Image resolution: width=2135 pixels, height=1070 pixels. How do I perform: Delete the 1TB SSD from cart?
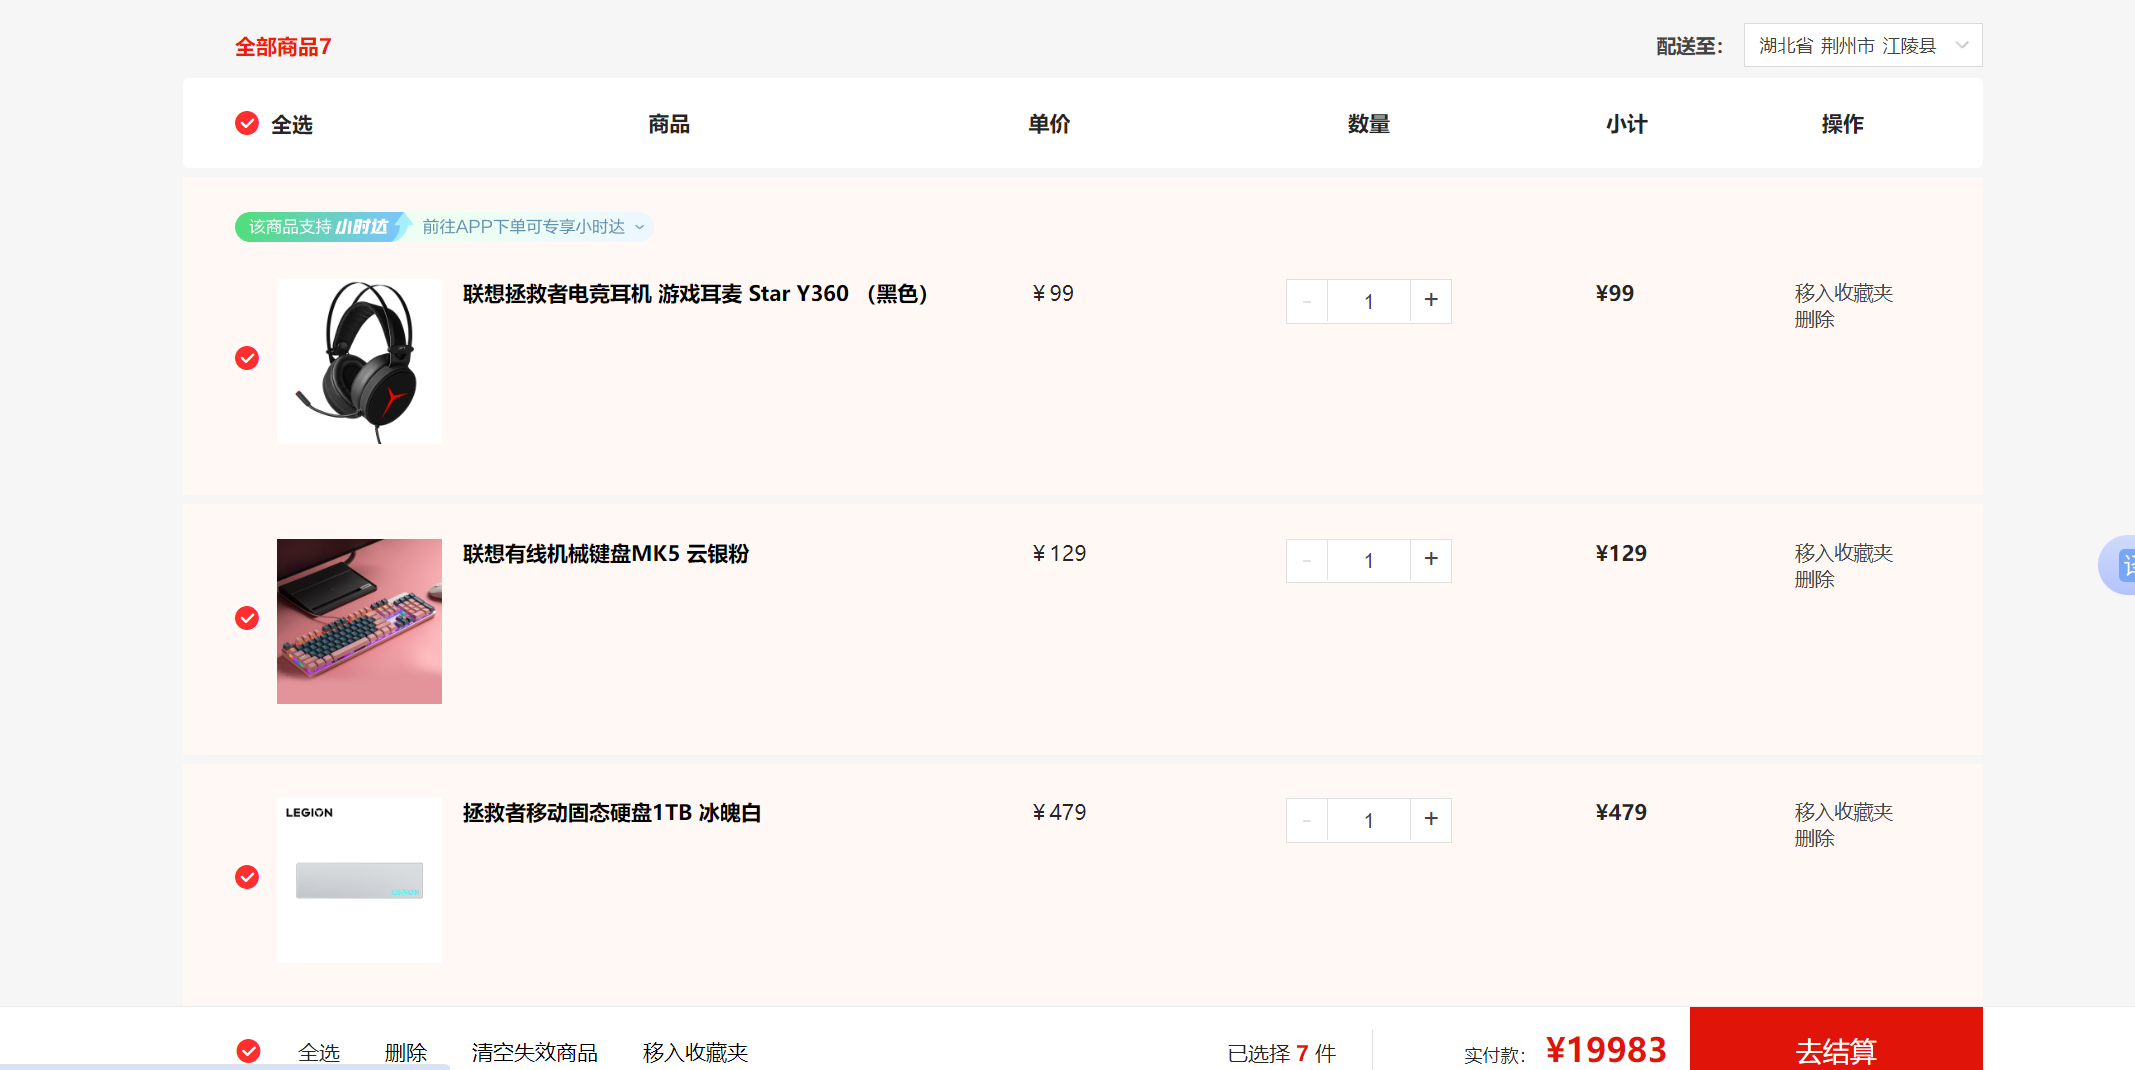[x=1815, y=838]
